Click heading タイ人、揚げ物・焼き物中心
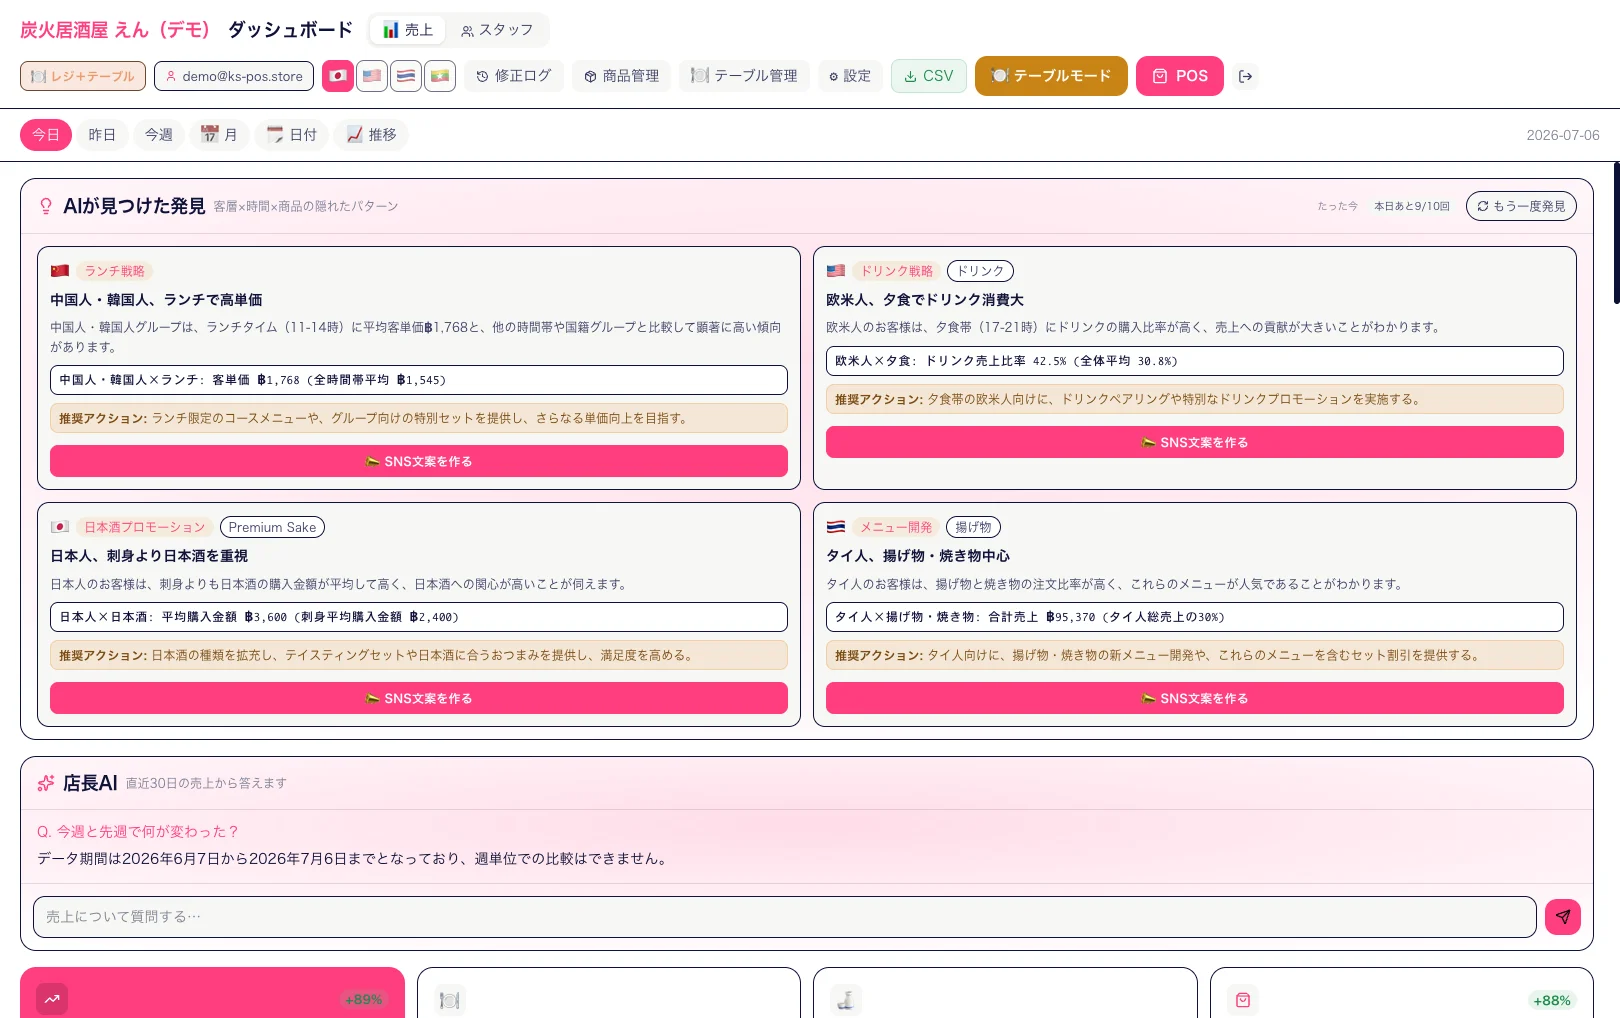The image size is (1620, 1018). (918, 556)
